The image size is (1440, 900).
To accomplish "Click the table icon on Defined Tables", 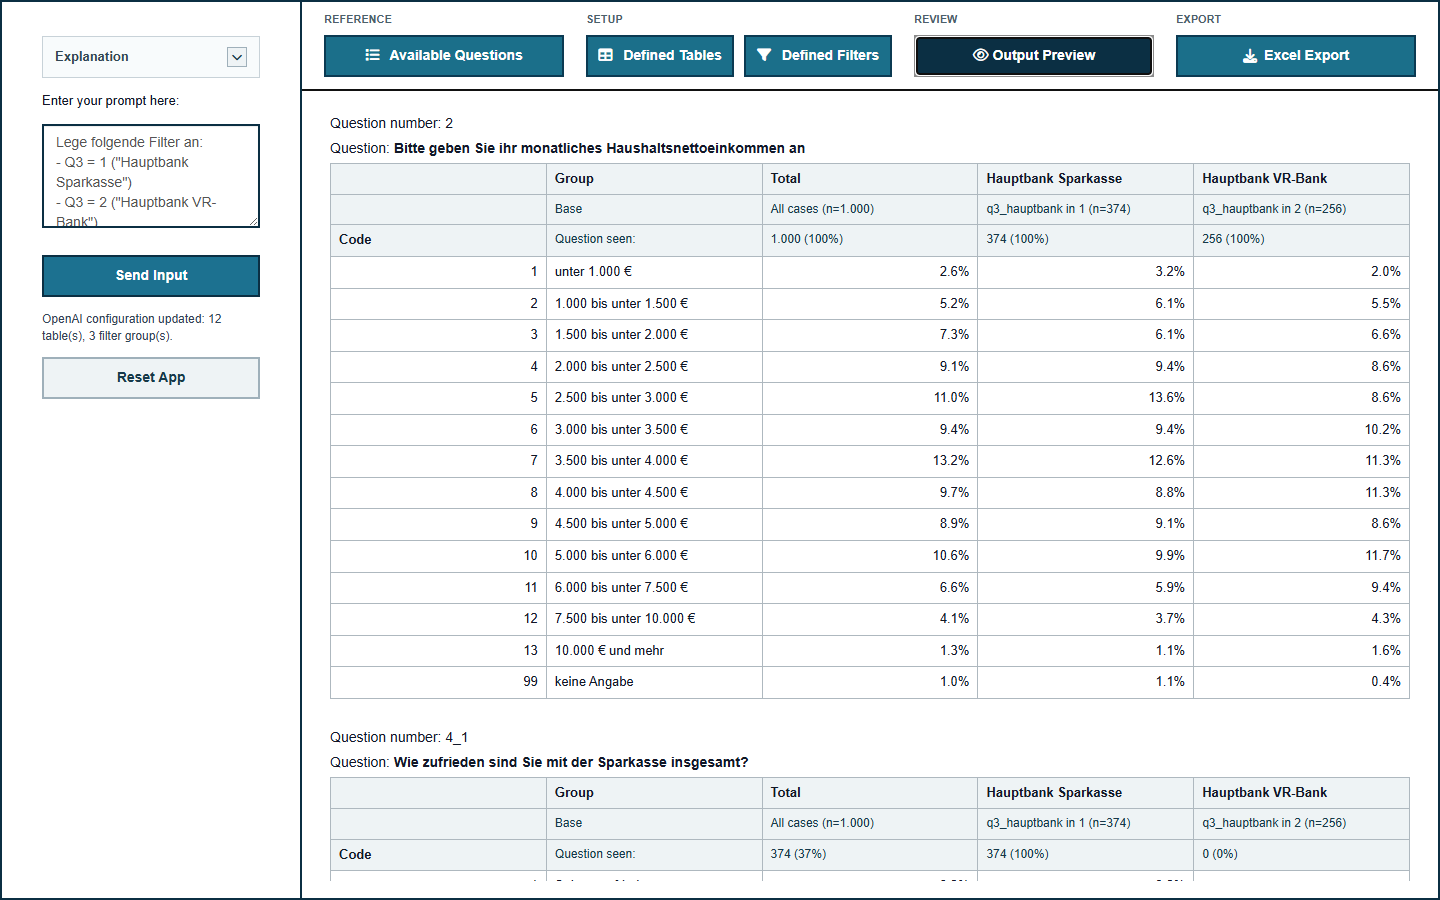I will [605, 55].
